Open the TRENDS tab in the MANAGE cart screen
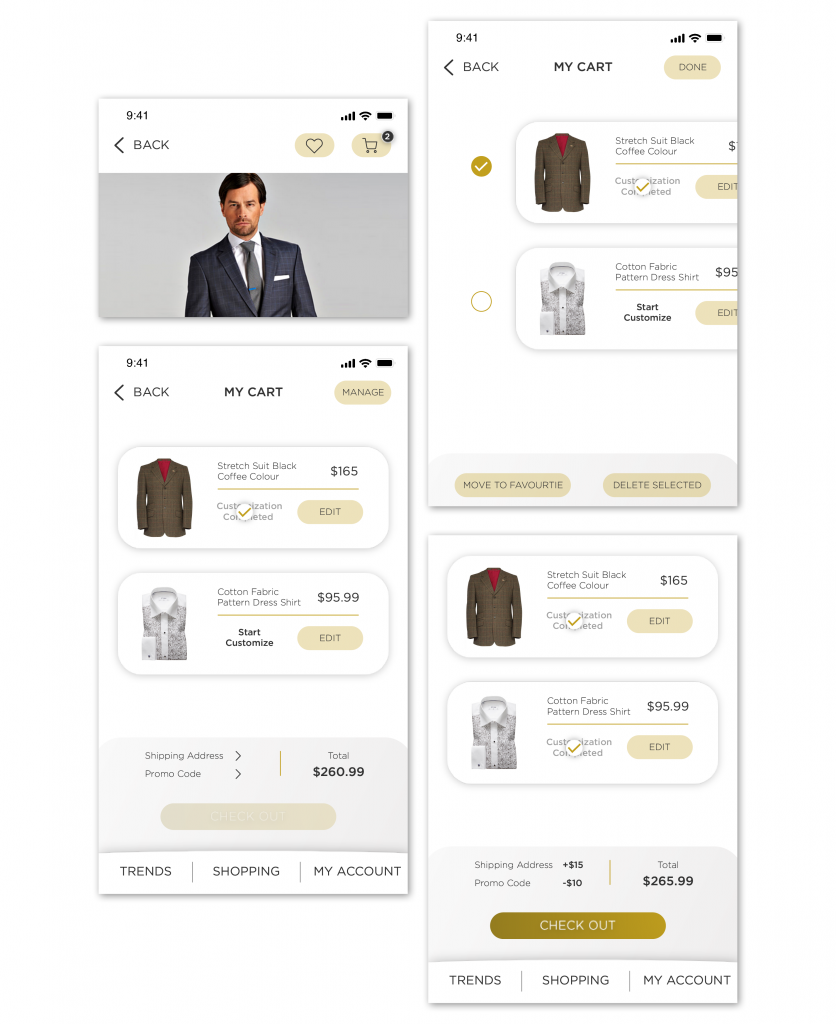The width and height of the screenshot is (836, 1024). (x=146, y=871)
